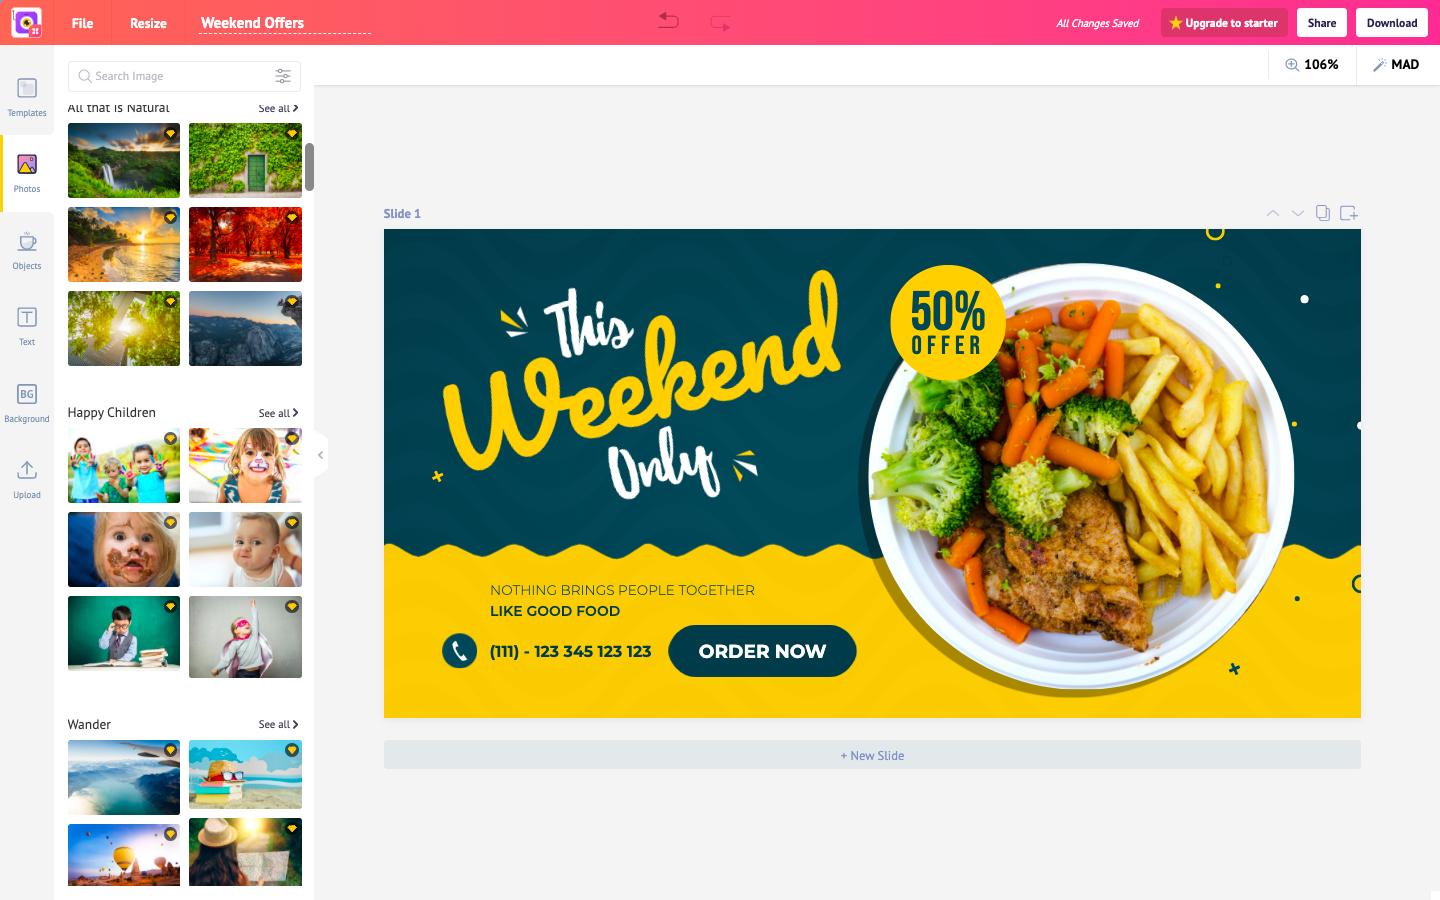This screenshot has height=900, width=1440.
Task: Click the Download button
Action: pyautogui.click(x=1392, y=23)
